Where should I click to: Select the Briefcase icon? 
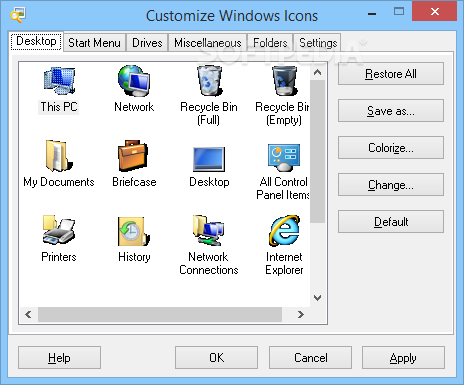133,156
